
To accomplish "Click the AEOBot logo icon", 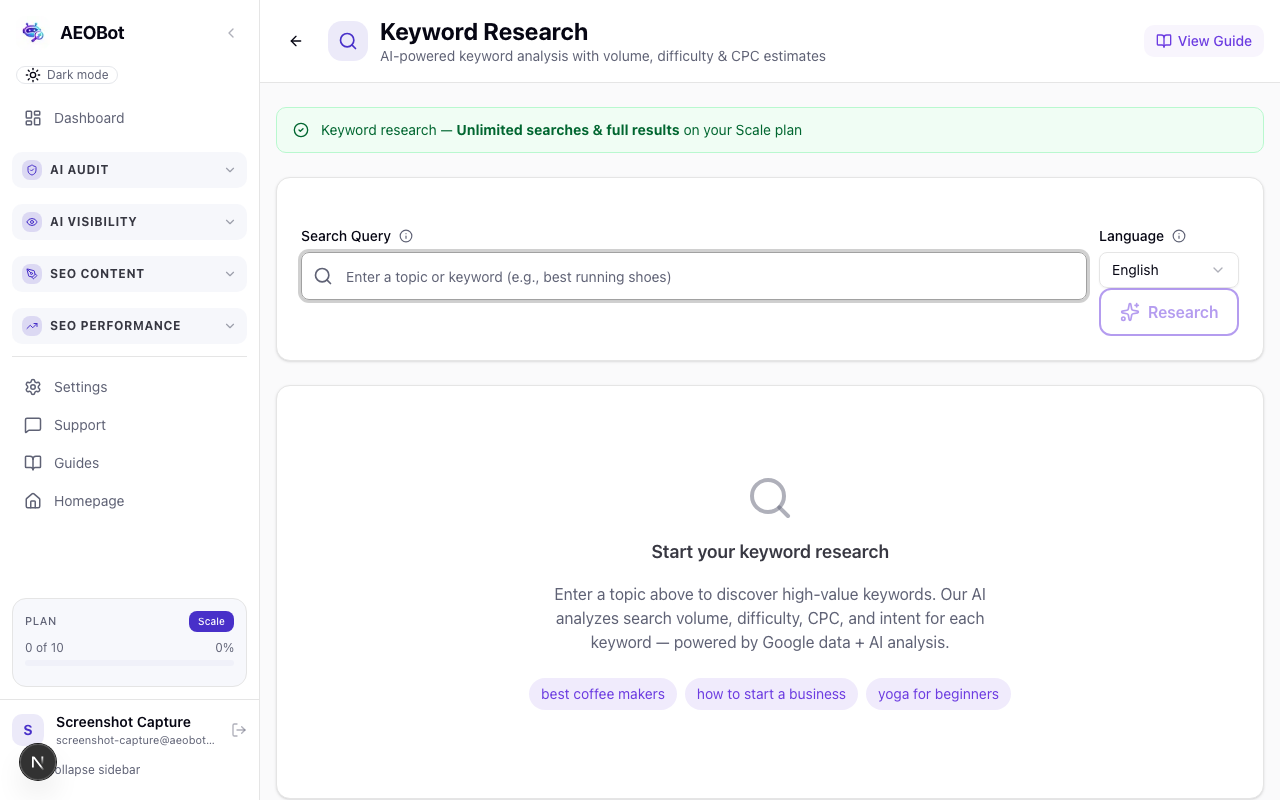I will pos(33,33).
